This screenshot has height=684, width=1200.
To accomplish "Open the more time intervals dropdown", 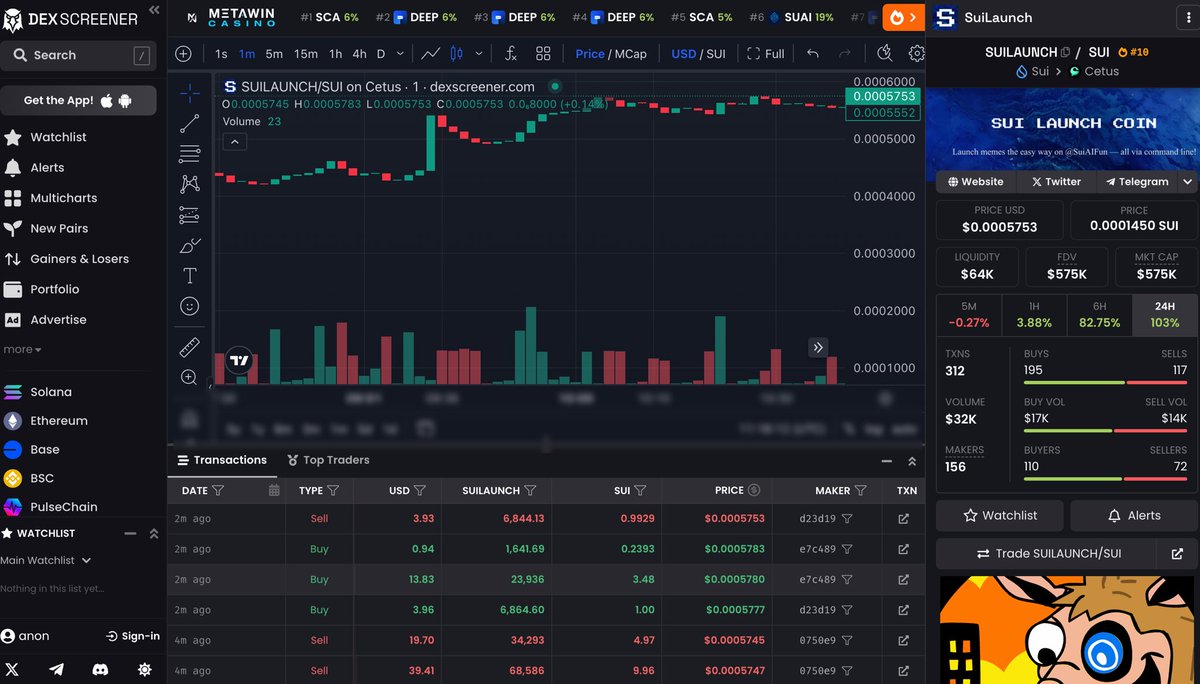I will [x=401, y=54].
